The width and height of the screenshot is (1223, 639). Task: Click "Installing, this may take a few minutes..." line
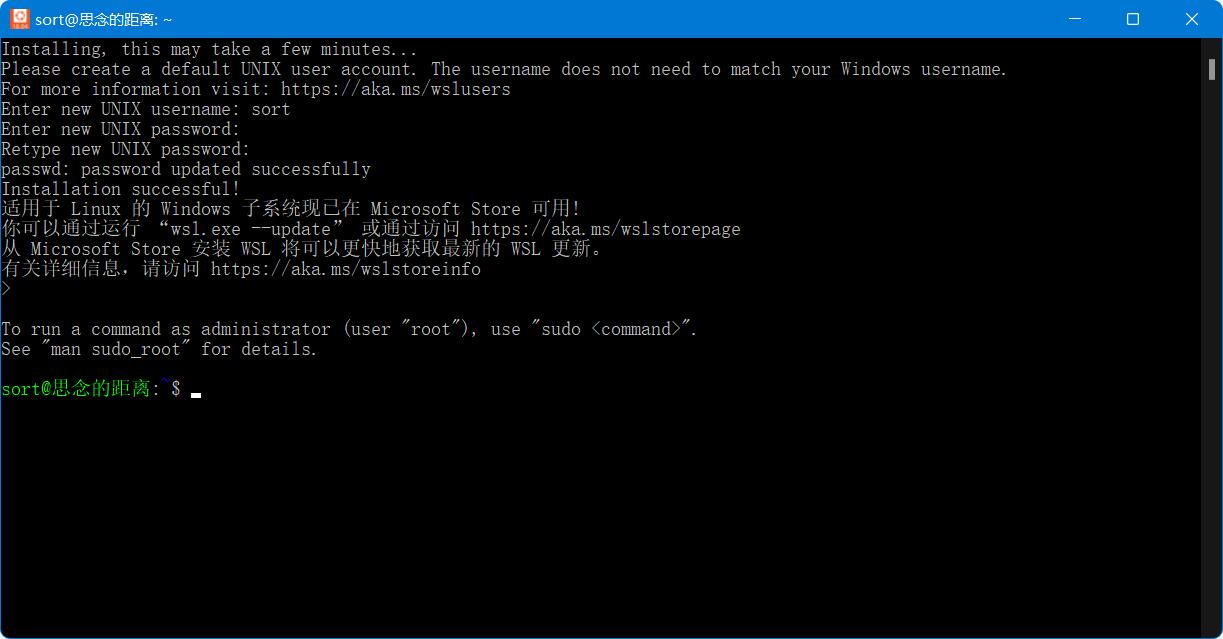(x=209, y=49)
